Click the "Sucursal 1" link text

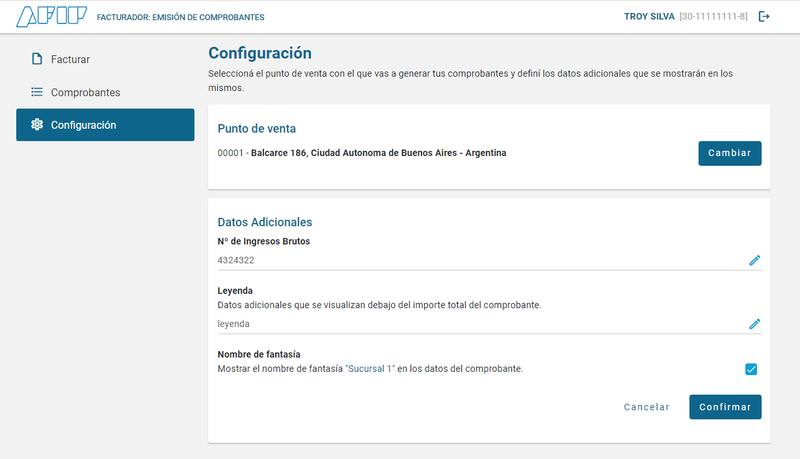coord(370,369)
